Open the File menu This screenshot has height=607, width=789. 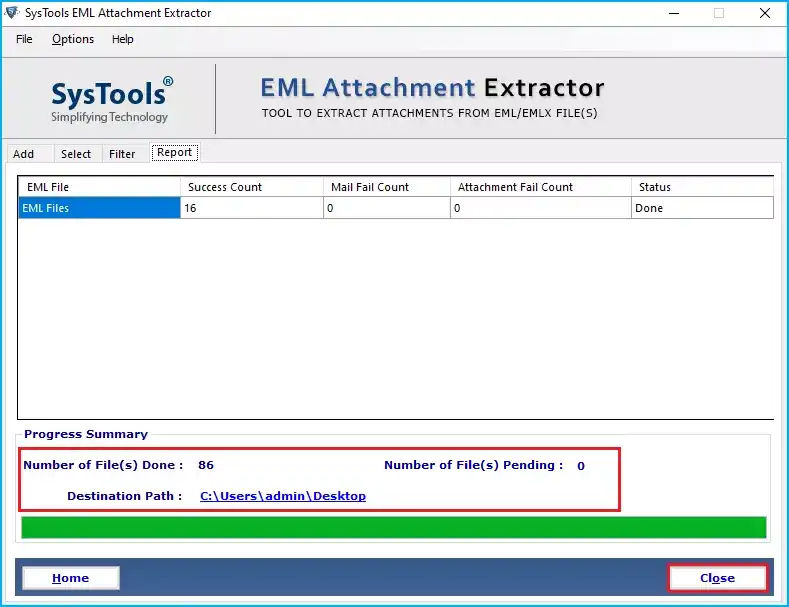(x=24, y=39)
